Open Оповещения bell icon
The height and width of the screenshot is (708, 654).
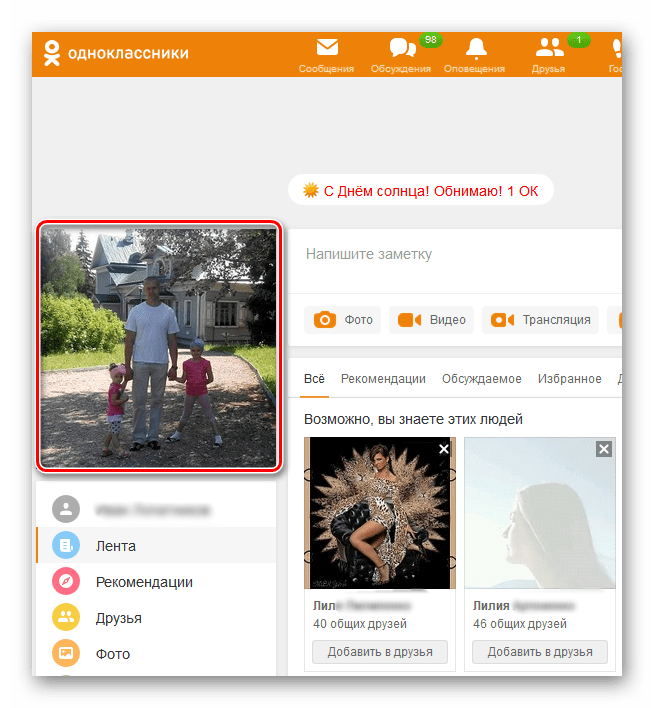point(476,48)
